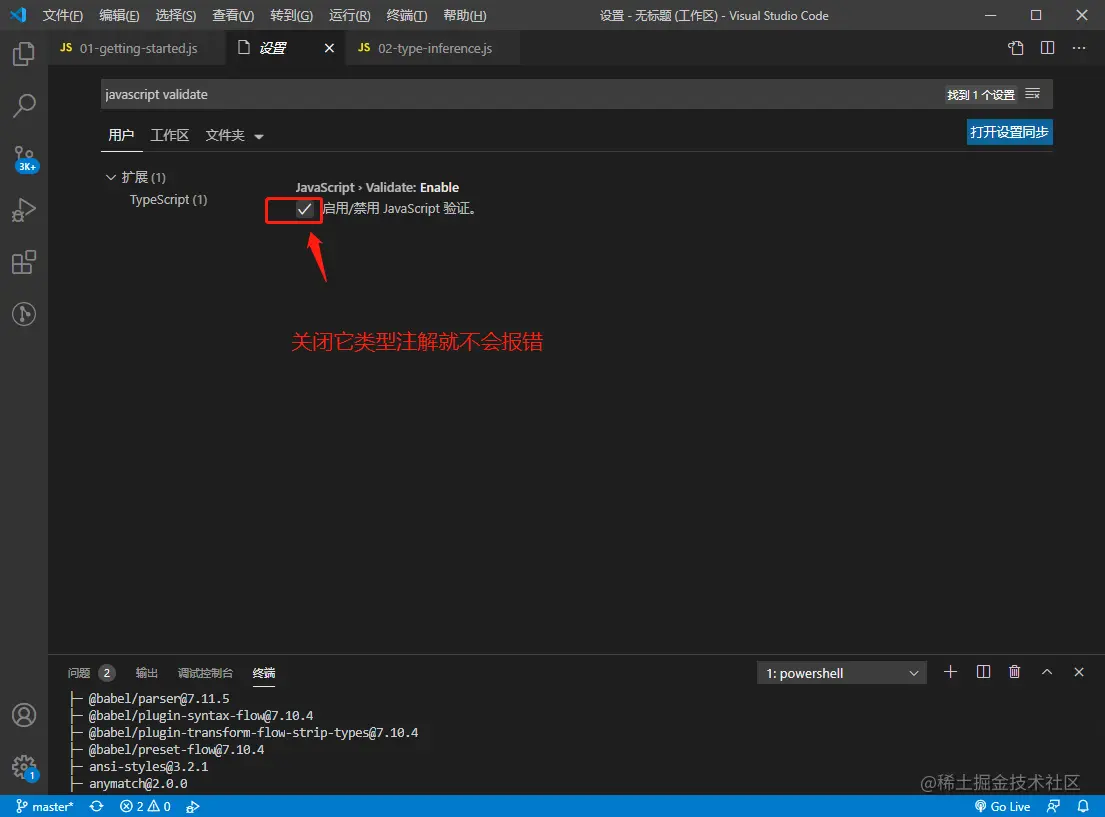Click the VS Code logo in title bar
Screen dimensions: 1105x817
click(18, 15)
